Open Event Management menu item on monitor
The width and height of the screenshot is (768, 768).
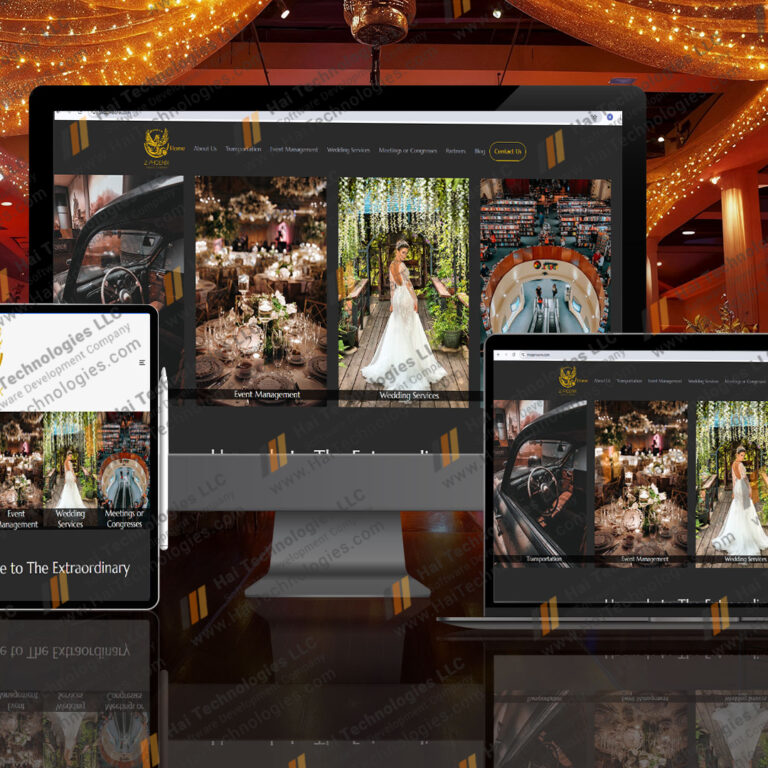(x=294, y=150)
